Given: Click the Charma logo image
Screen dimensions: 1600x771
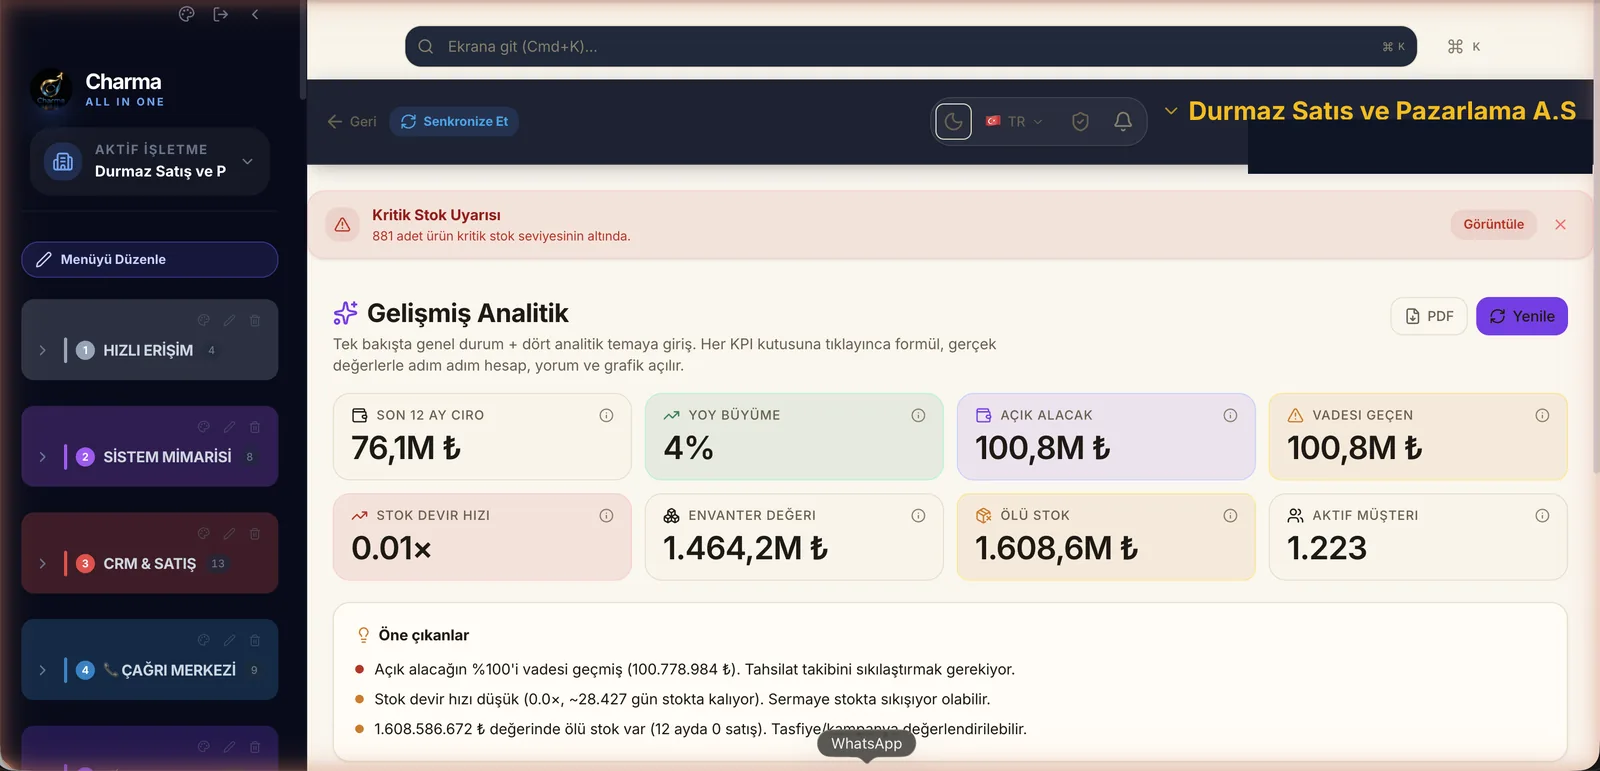Looking at the screenshot, I should click(x=51, y=90).
